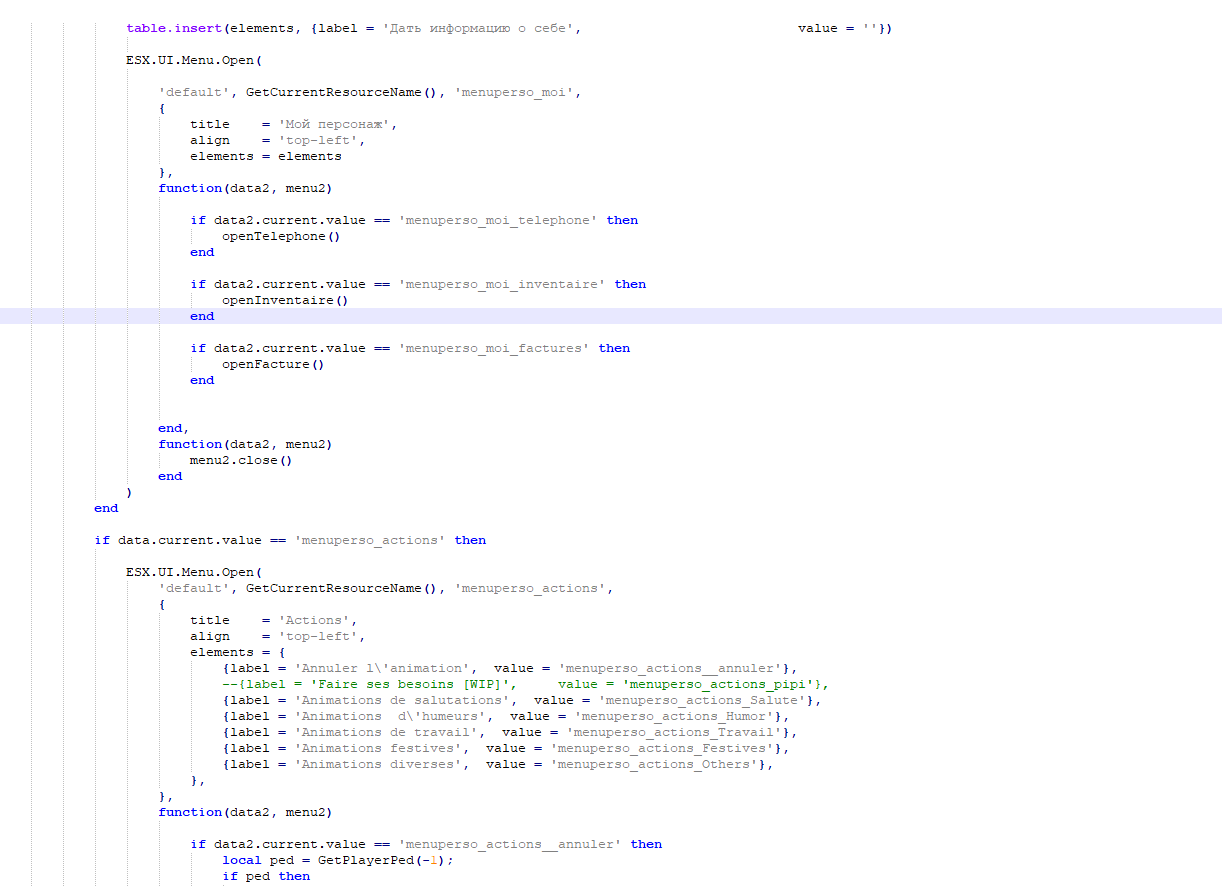Click the 'menuperso_actions_Humor' value

[x=674, y=716]
